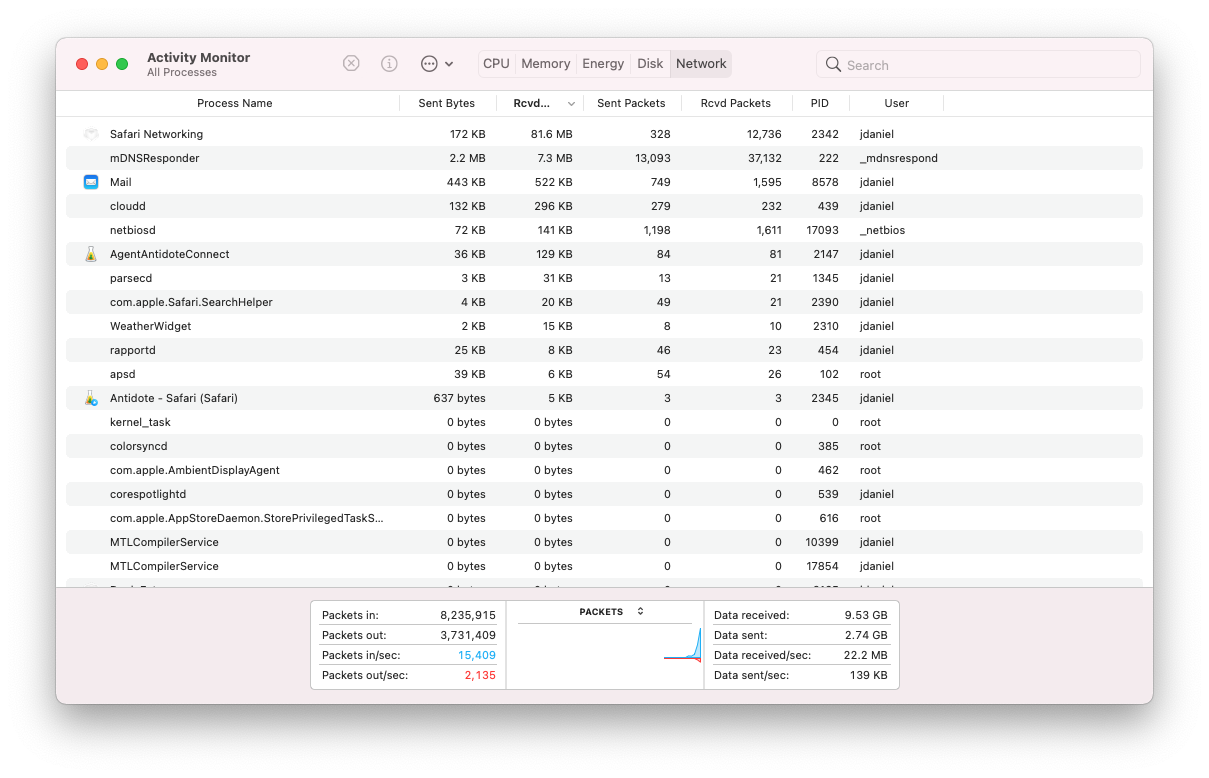Click the Packets out total 3,731,409
The image size is (1209, 778).
click(x=468, y=635)
